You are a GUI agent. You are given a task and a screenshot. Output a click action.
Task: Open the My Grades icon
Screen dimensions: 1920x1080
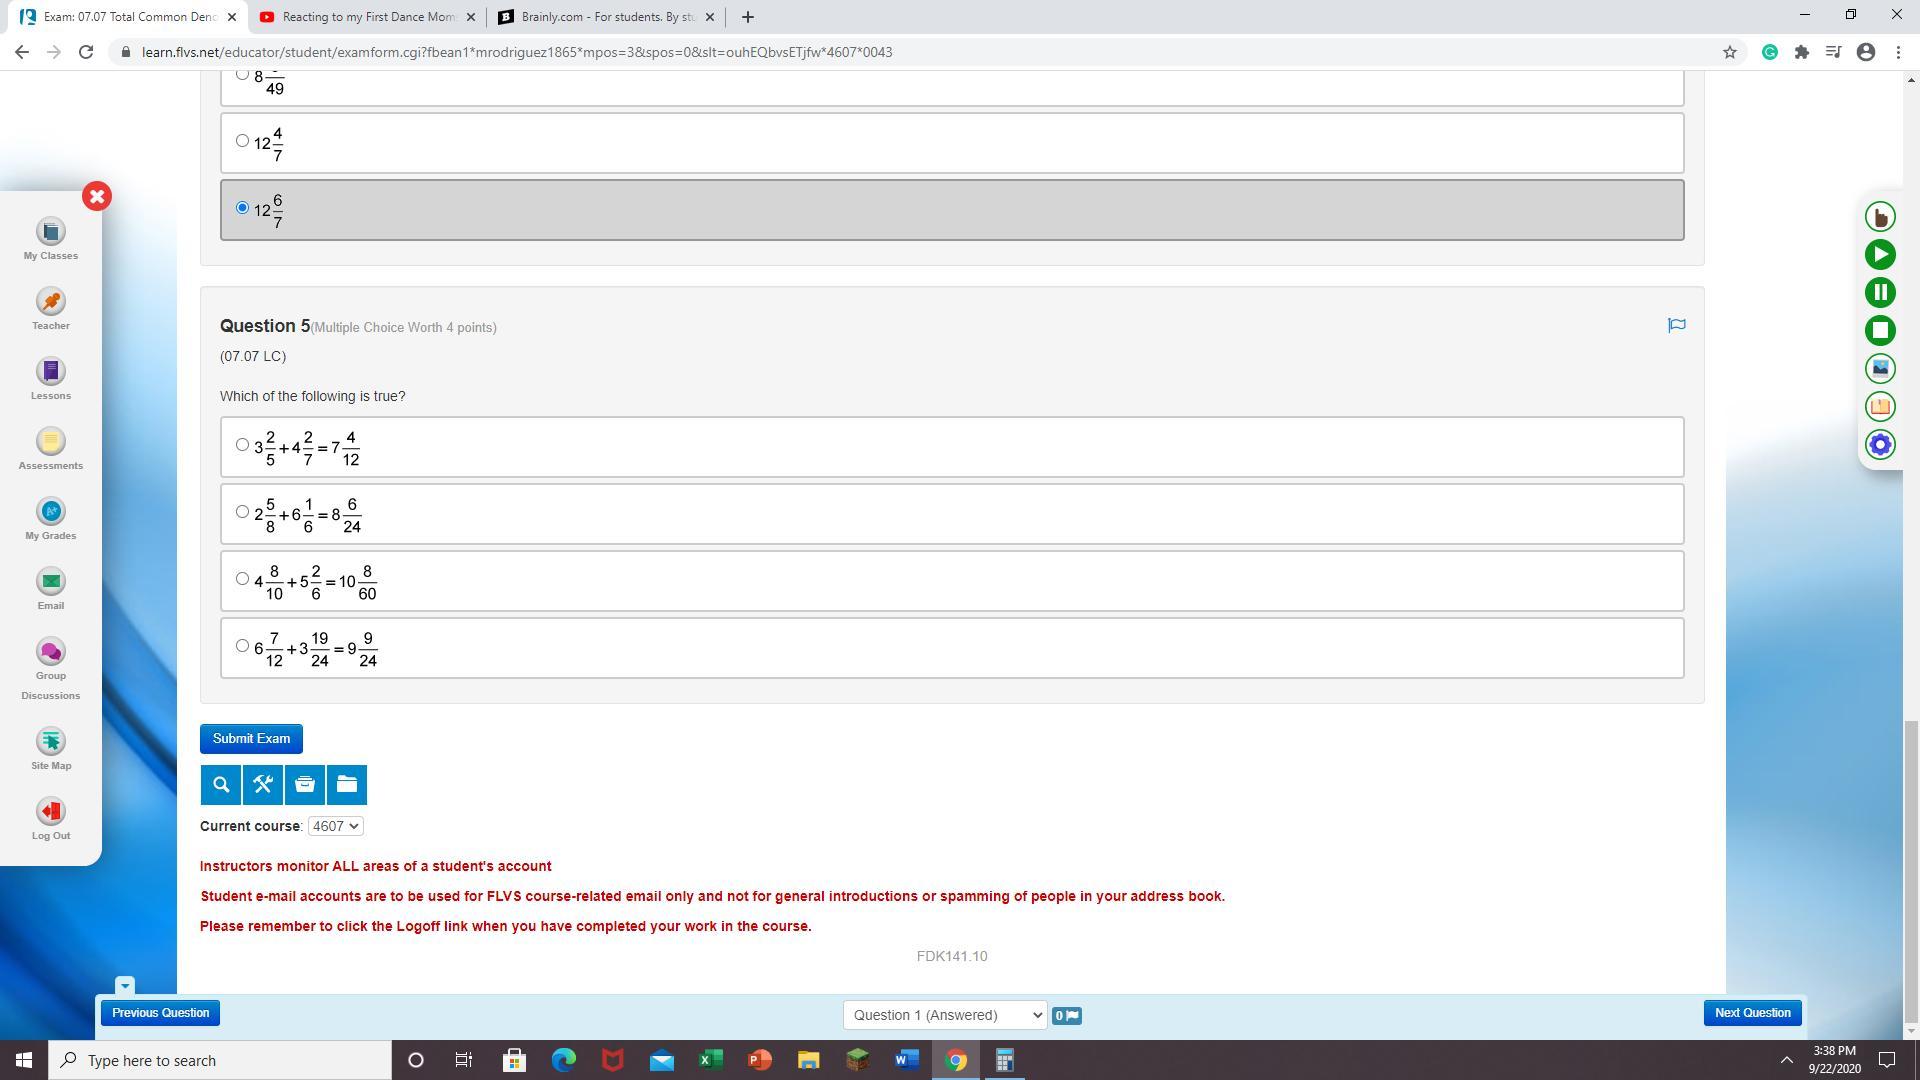[x=51, y=512]
